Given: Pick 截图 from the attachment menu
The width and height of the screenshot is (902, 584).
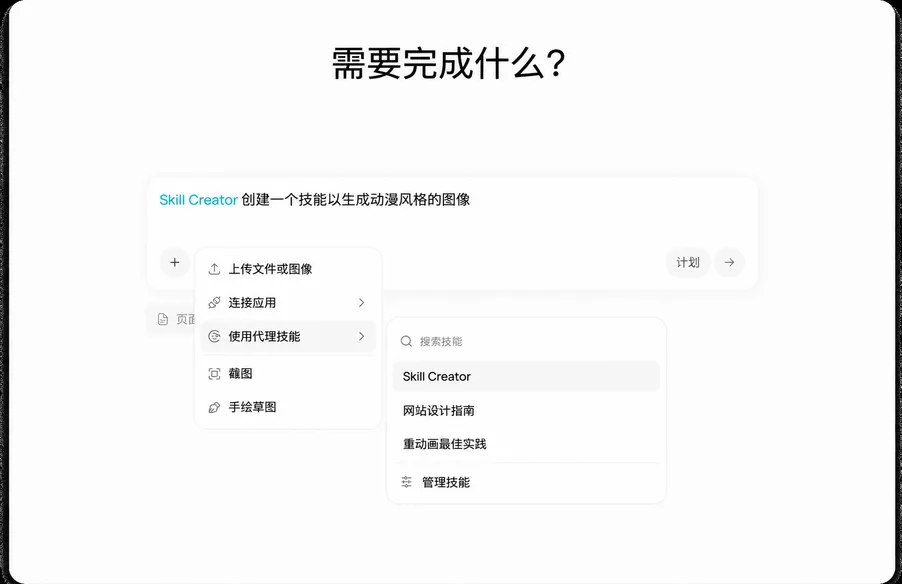Looking at the screenshot, I should click(x=288, y=374).
